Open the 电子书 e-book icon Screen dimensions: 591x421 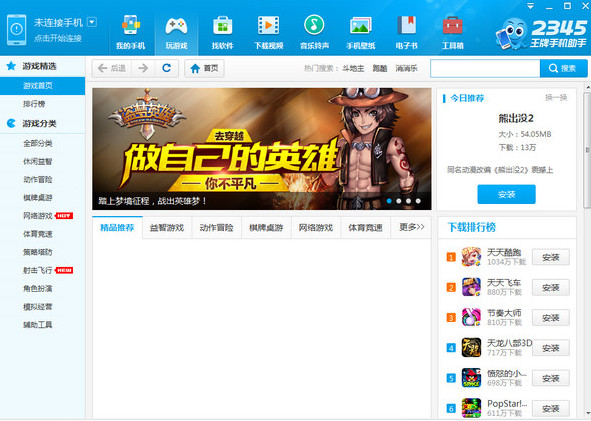(x=406, y=25)
